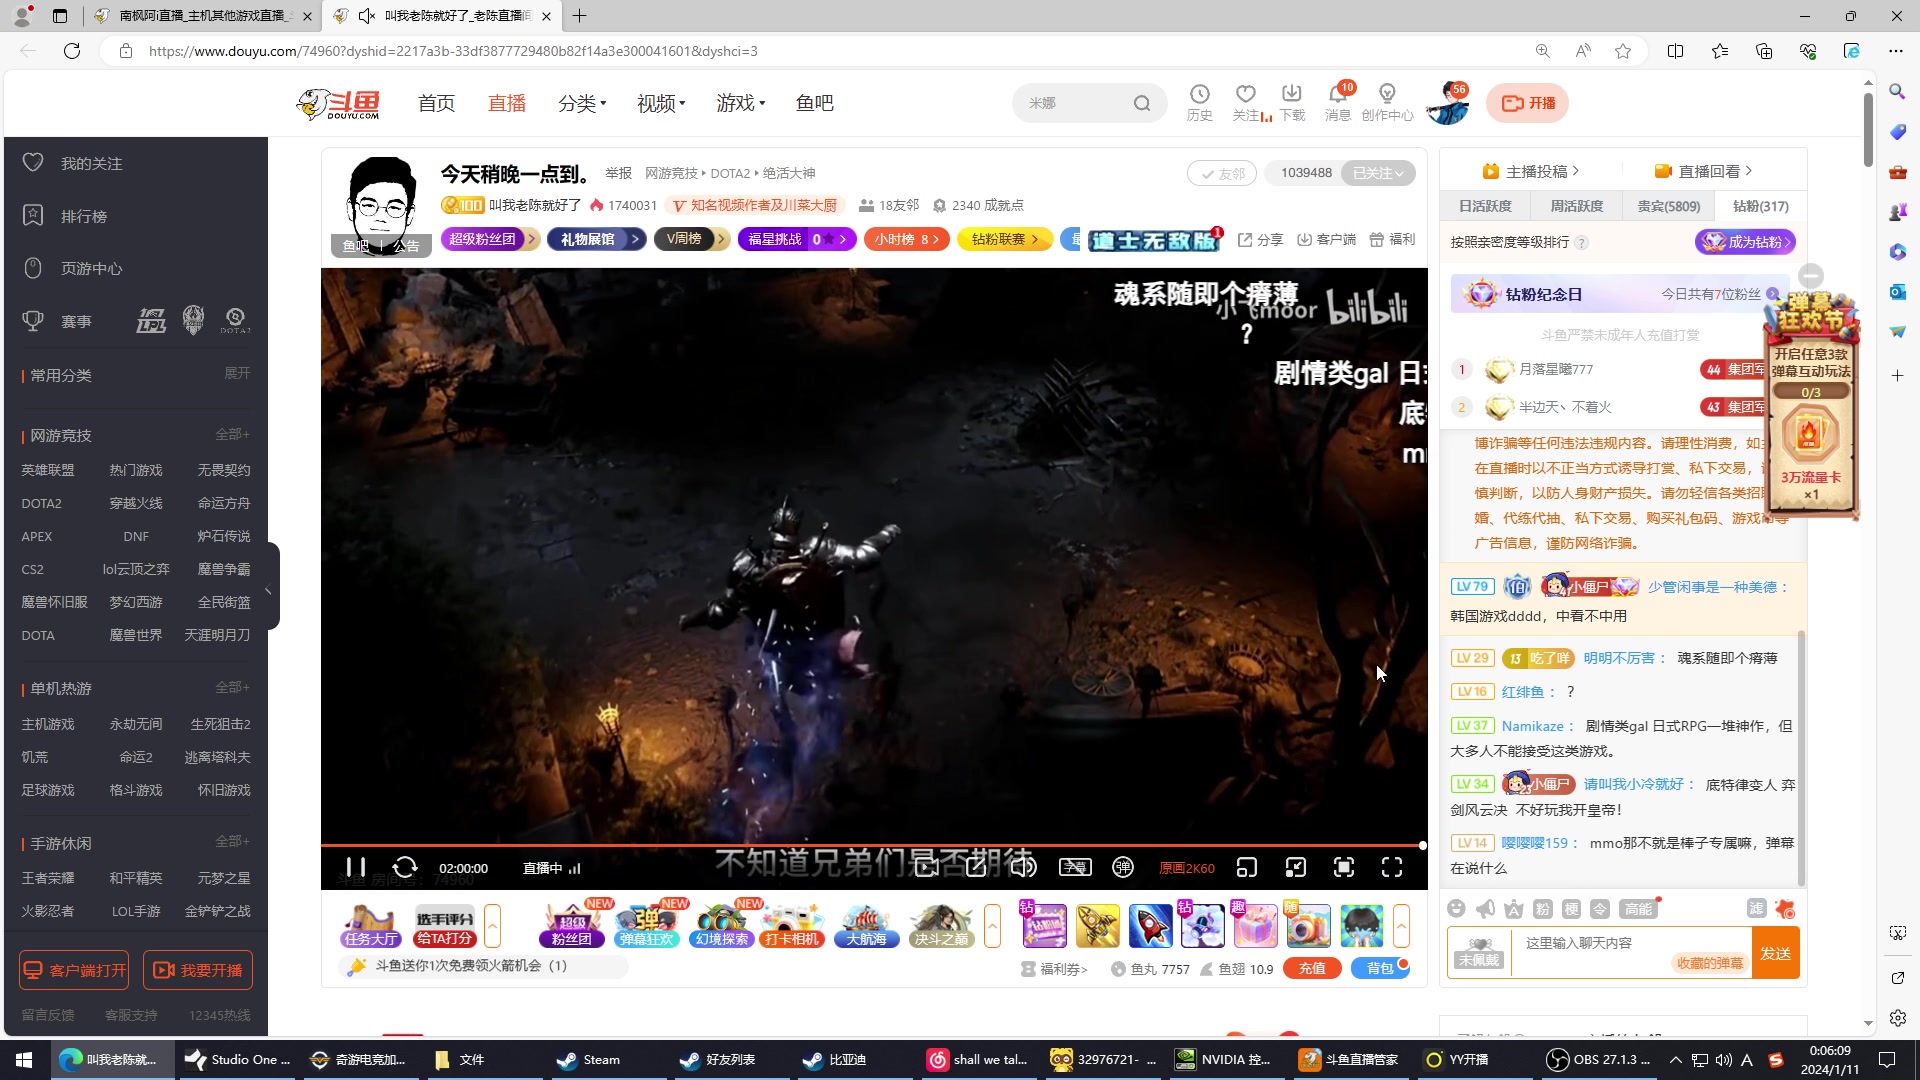Expand 常用分类 with 展开
The height and width of the screenshot is (1080, 1920).
237,373
